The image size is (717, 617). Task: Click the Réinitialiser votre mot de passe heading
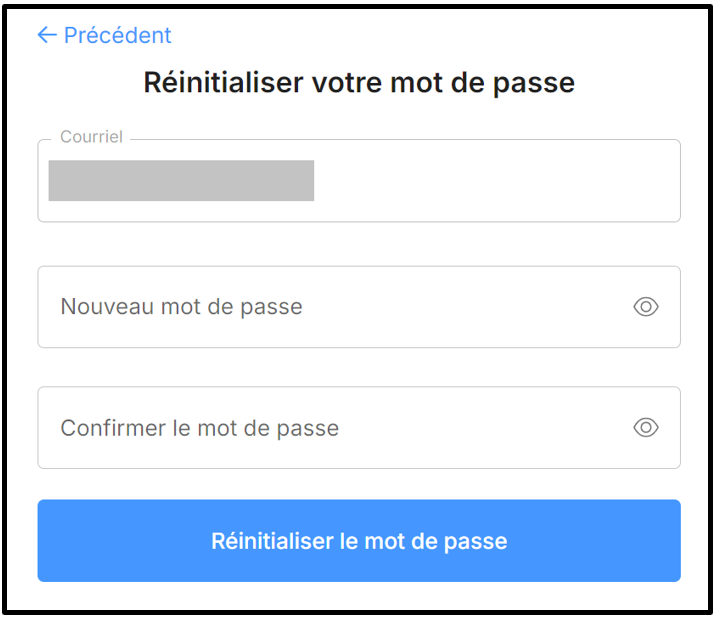coord(359,82)
